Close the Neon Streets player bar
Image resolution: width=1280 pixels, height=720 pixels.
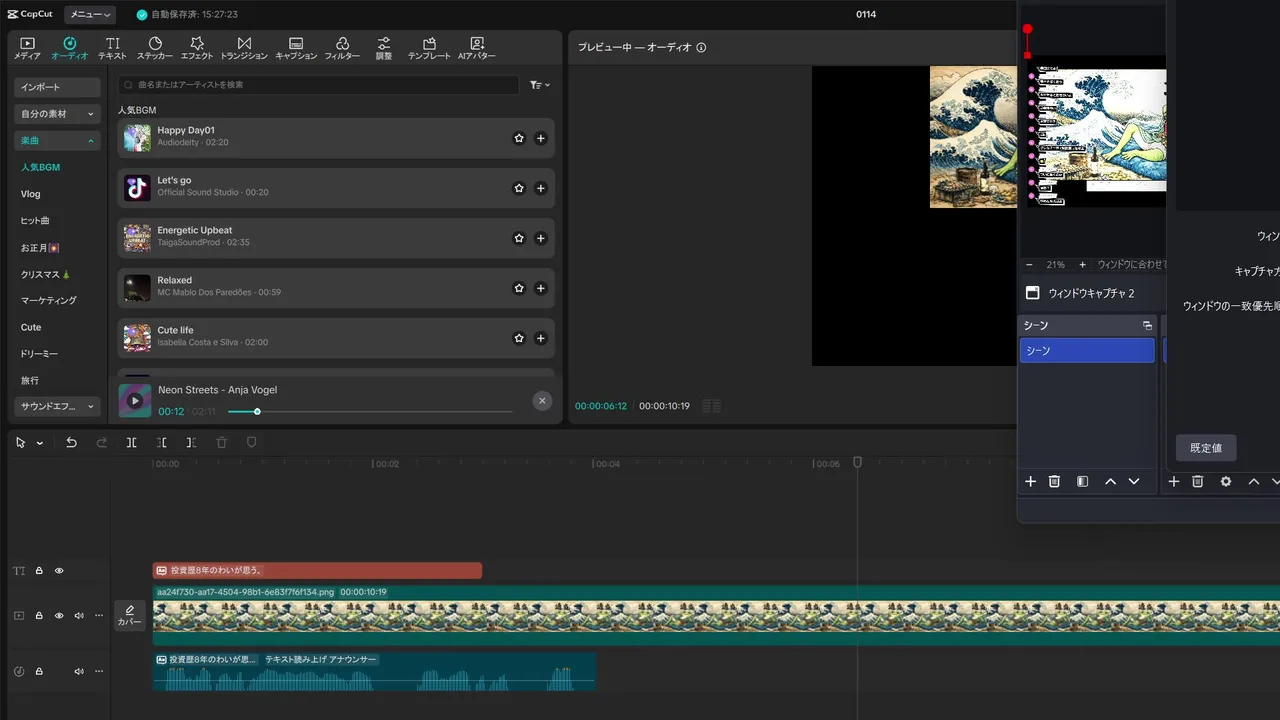point(542,401)
